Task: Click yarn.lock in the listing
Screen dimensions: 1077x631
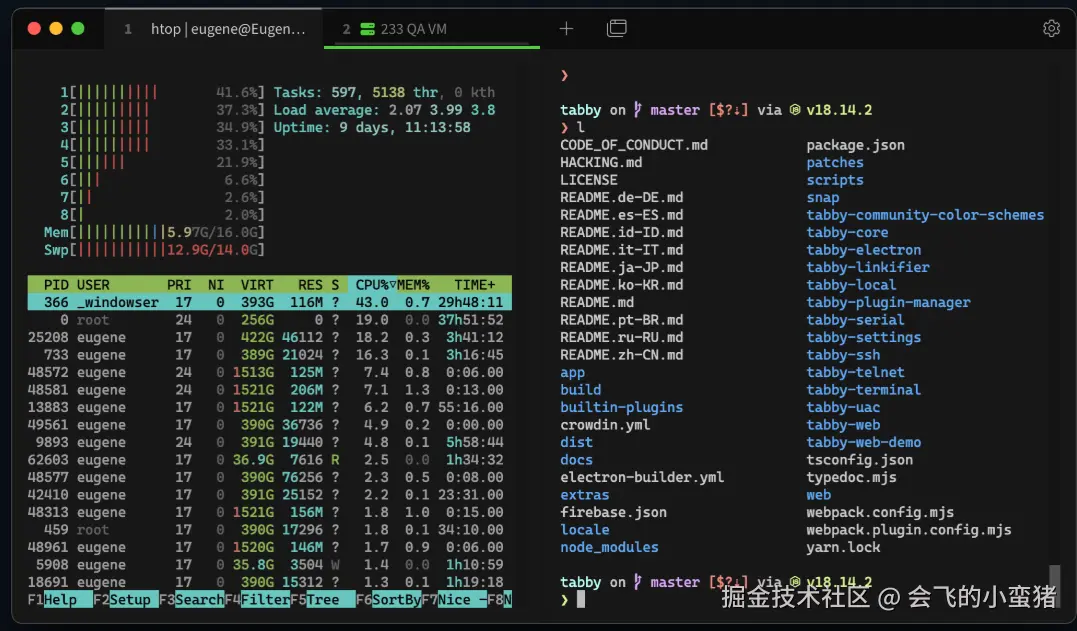Action: [x=843, y=547]
